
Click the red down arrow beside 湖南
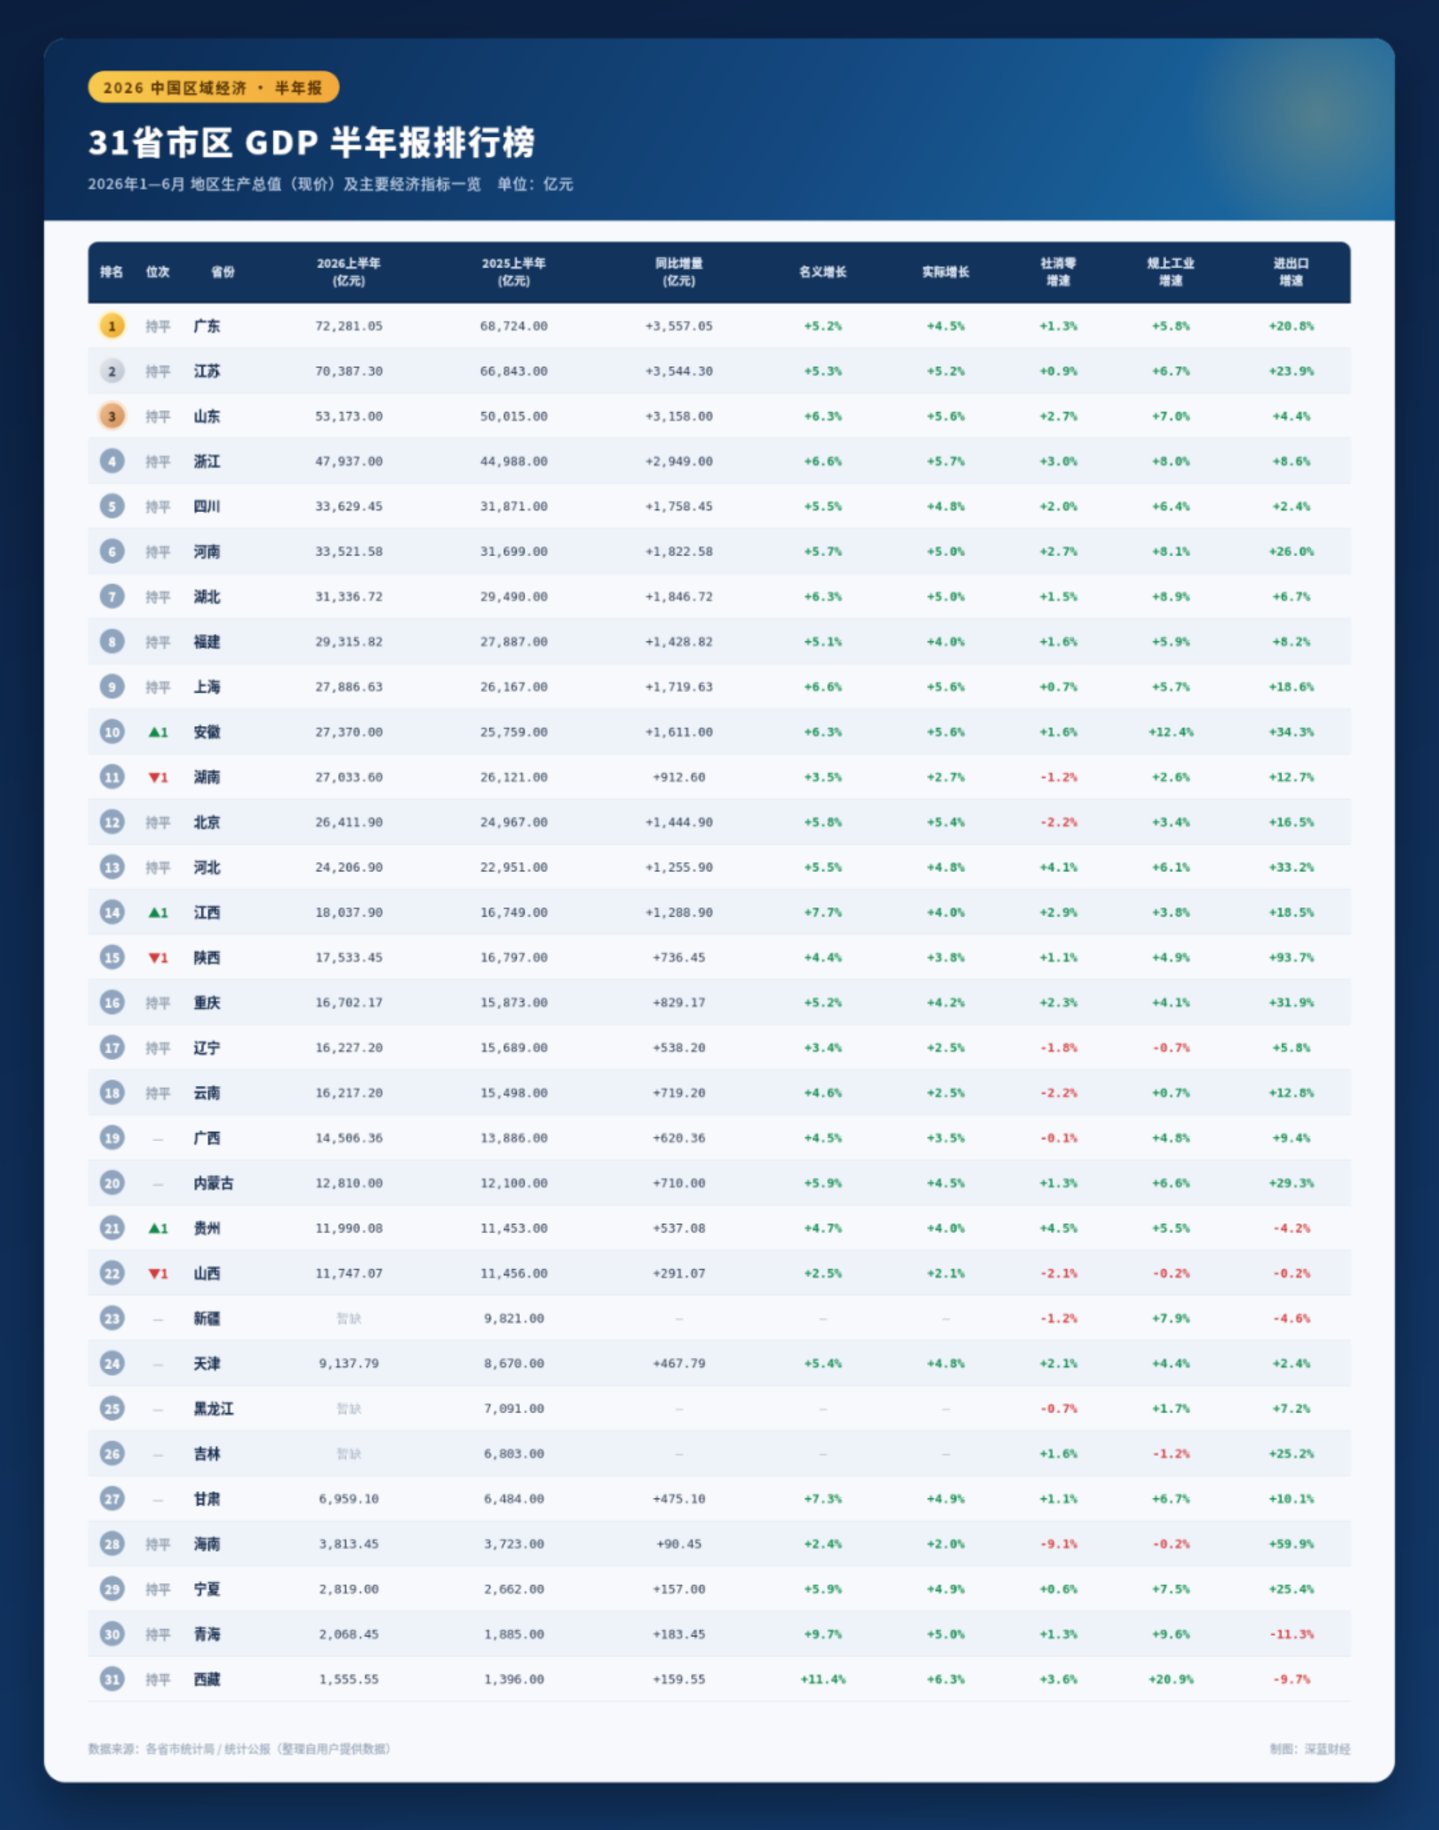[154, 777]
